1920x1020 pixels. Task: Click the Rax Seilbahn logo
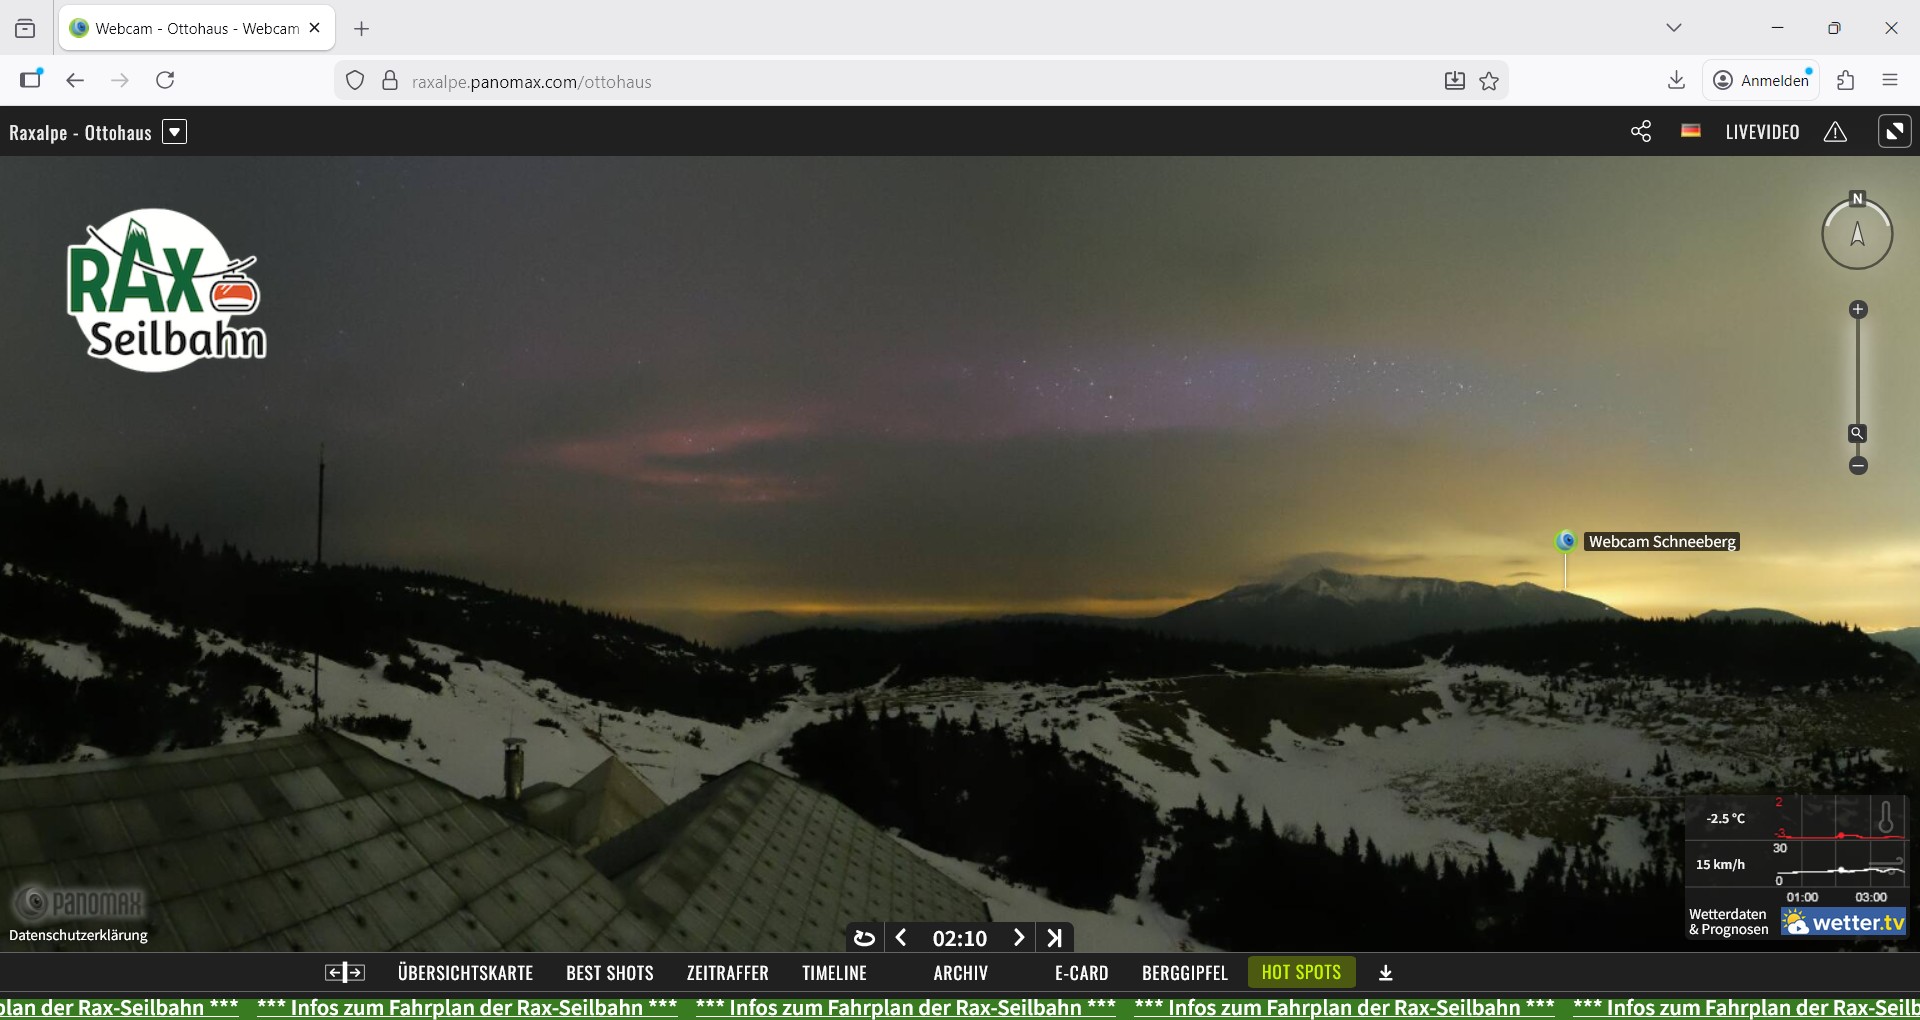166,290
